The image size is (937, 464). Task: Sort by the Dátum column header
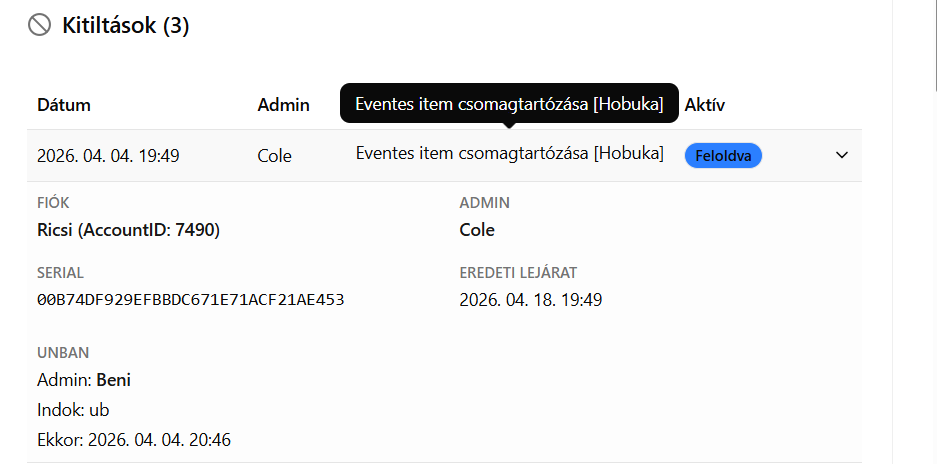64,105
